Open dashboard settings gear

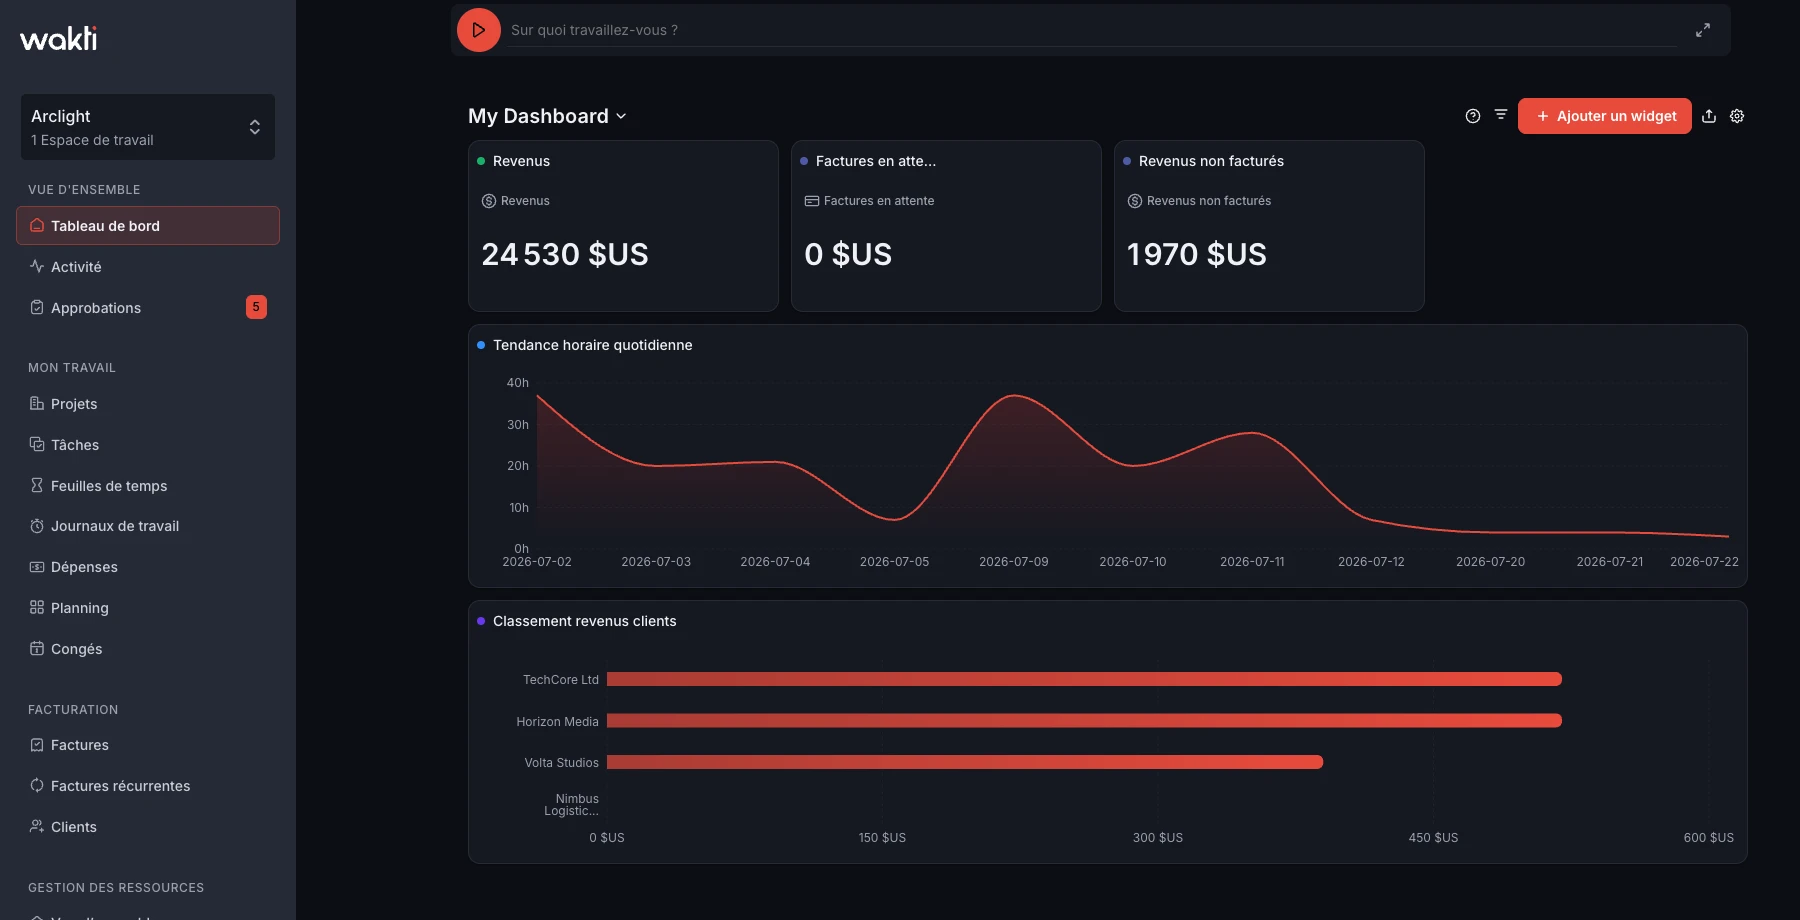pos(1737,116)
